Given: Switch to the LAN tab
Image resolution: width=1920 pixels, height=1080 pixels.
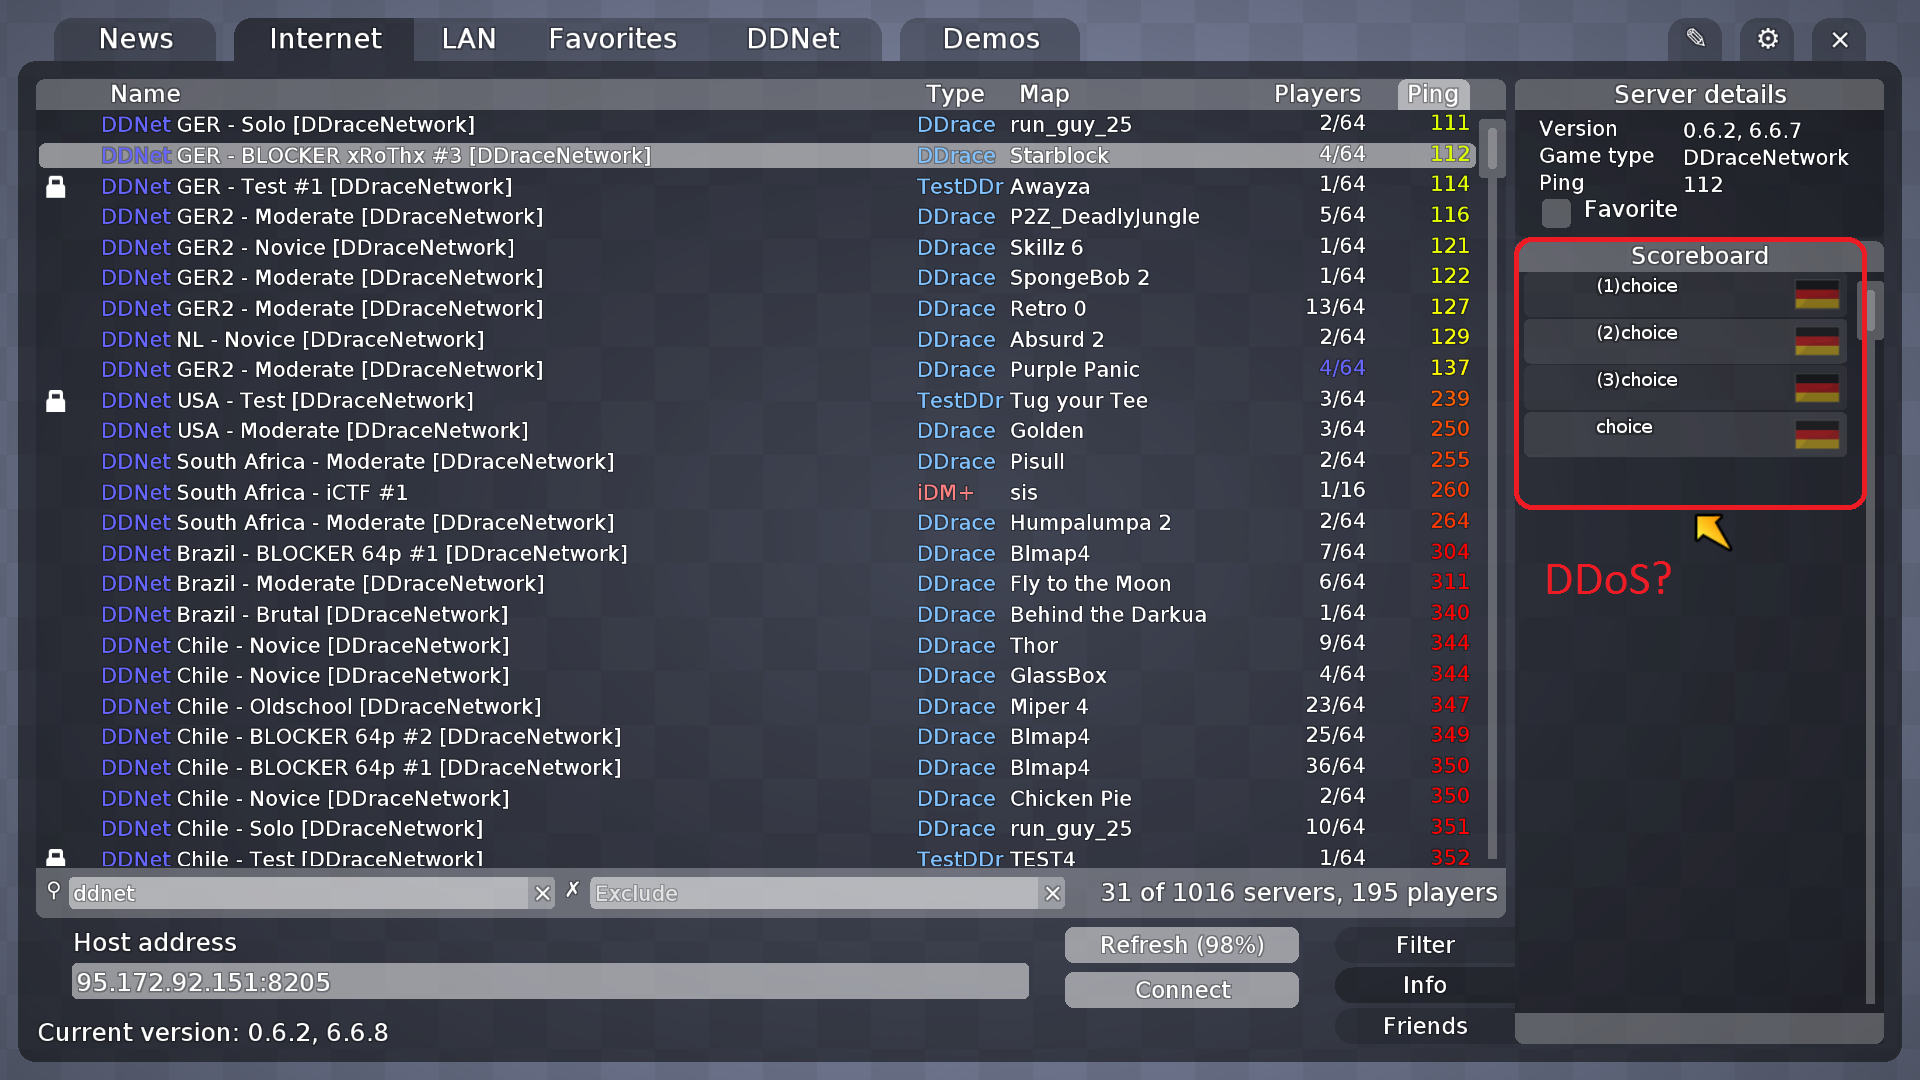Looking at the screenshot, I should (468, 39).
